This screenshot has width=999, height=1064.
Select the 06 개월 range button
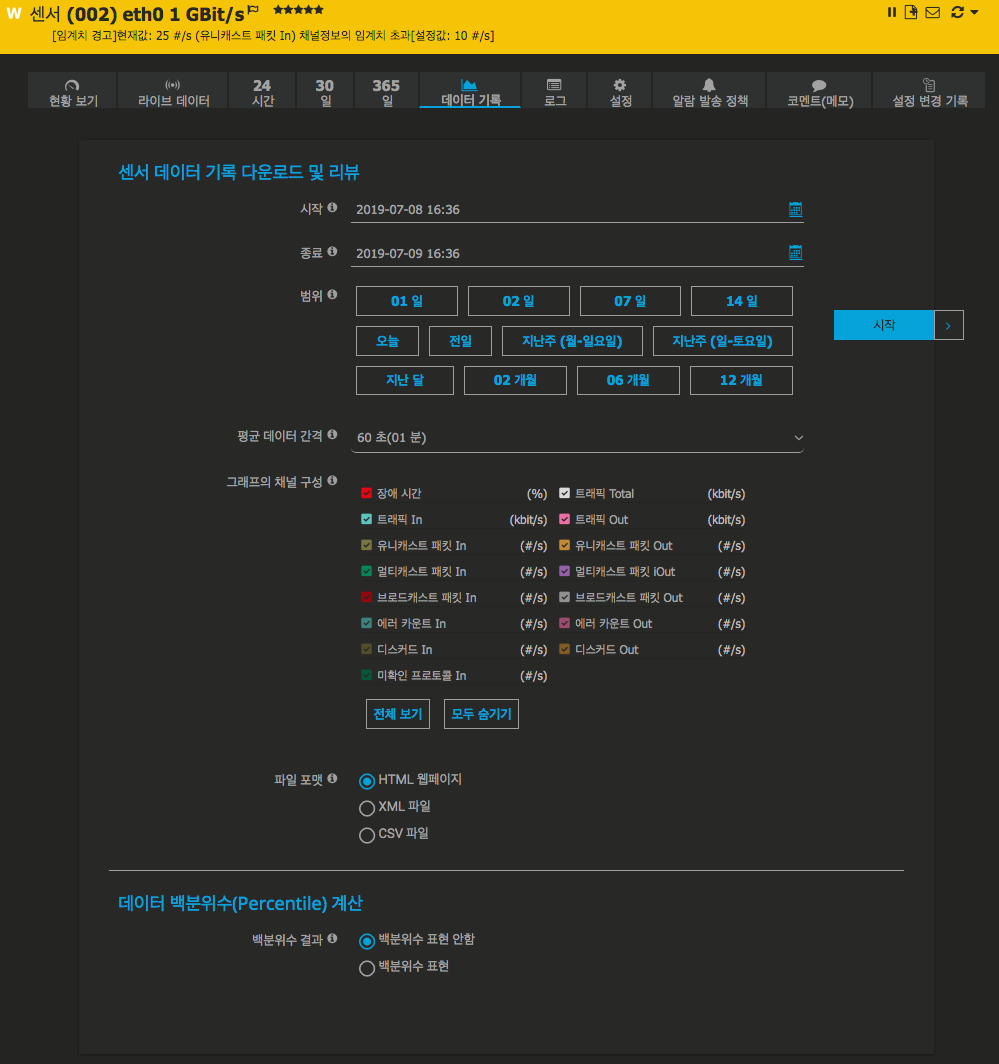click(628, 380)
